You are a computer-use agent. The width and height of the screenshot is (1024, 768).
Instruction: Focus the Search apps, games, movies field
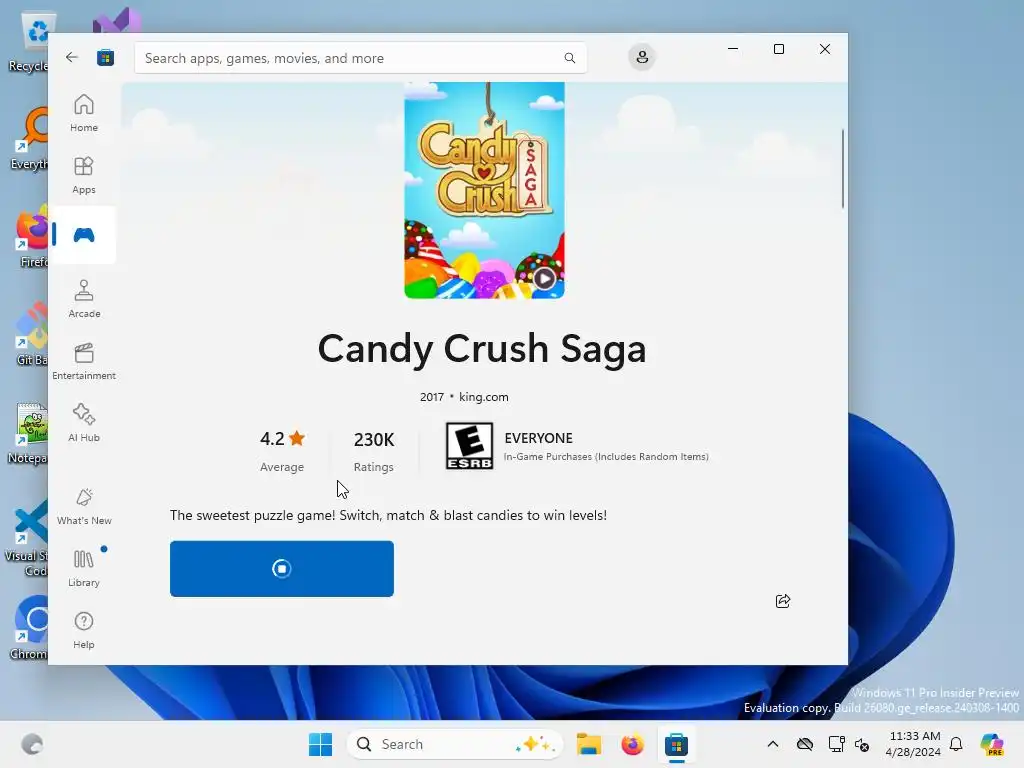click(x=360, y=58)
